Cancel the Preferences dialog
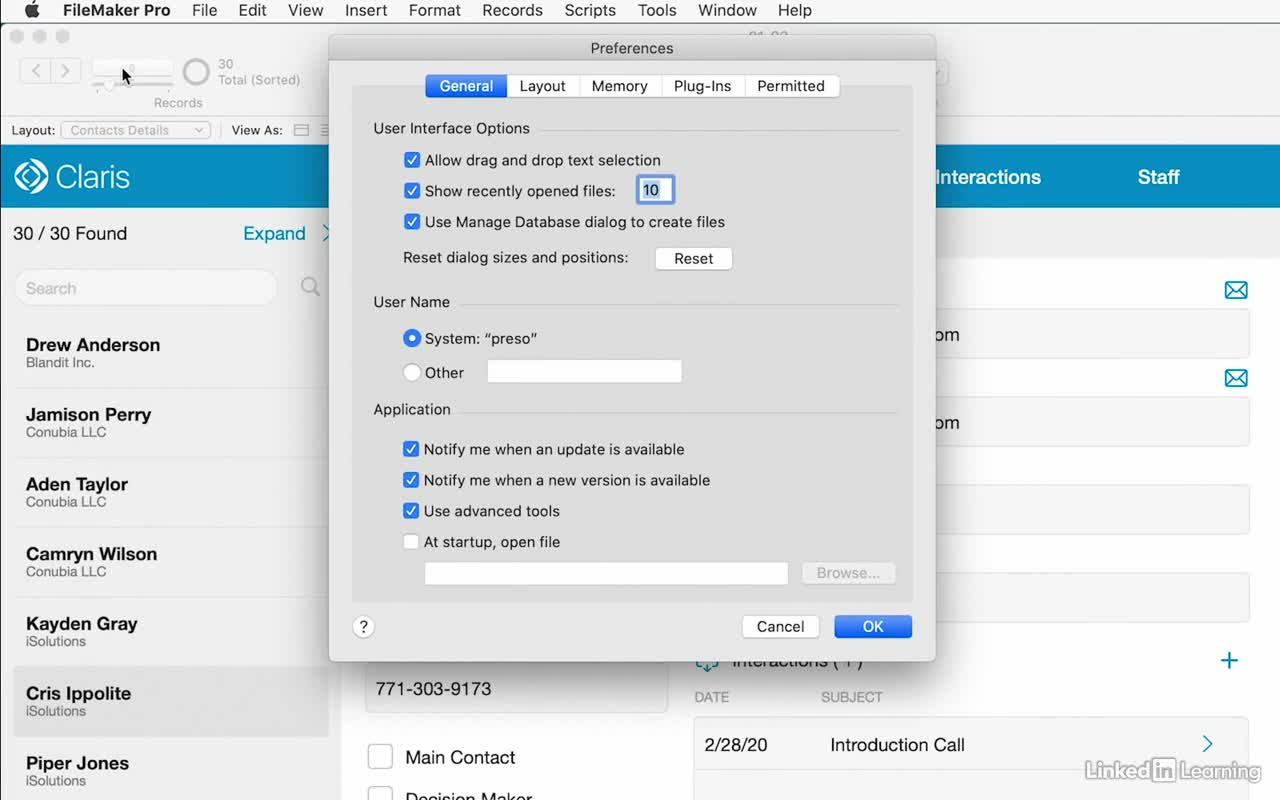This screenshot has width=1280, height=800. coord(780,626)
